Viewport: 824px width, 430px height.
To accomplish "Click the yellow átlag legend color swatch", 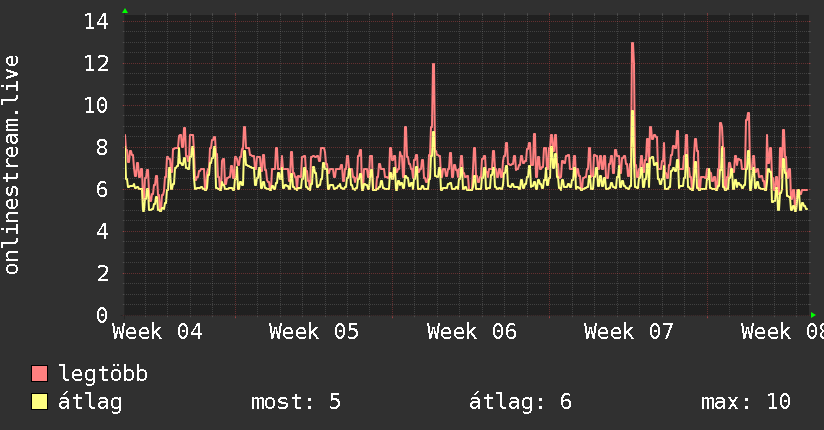I will click(39, 402).
